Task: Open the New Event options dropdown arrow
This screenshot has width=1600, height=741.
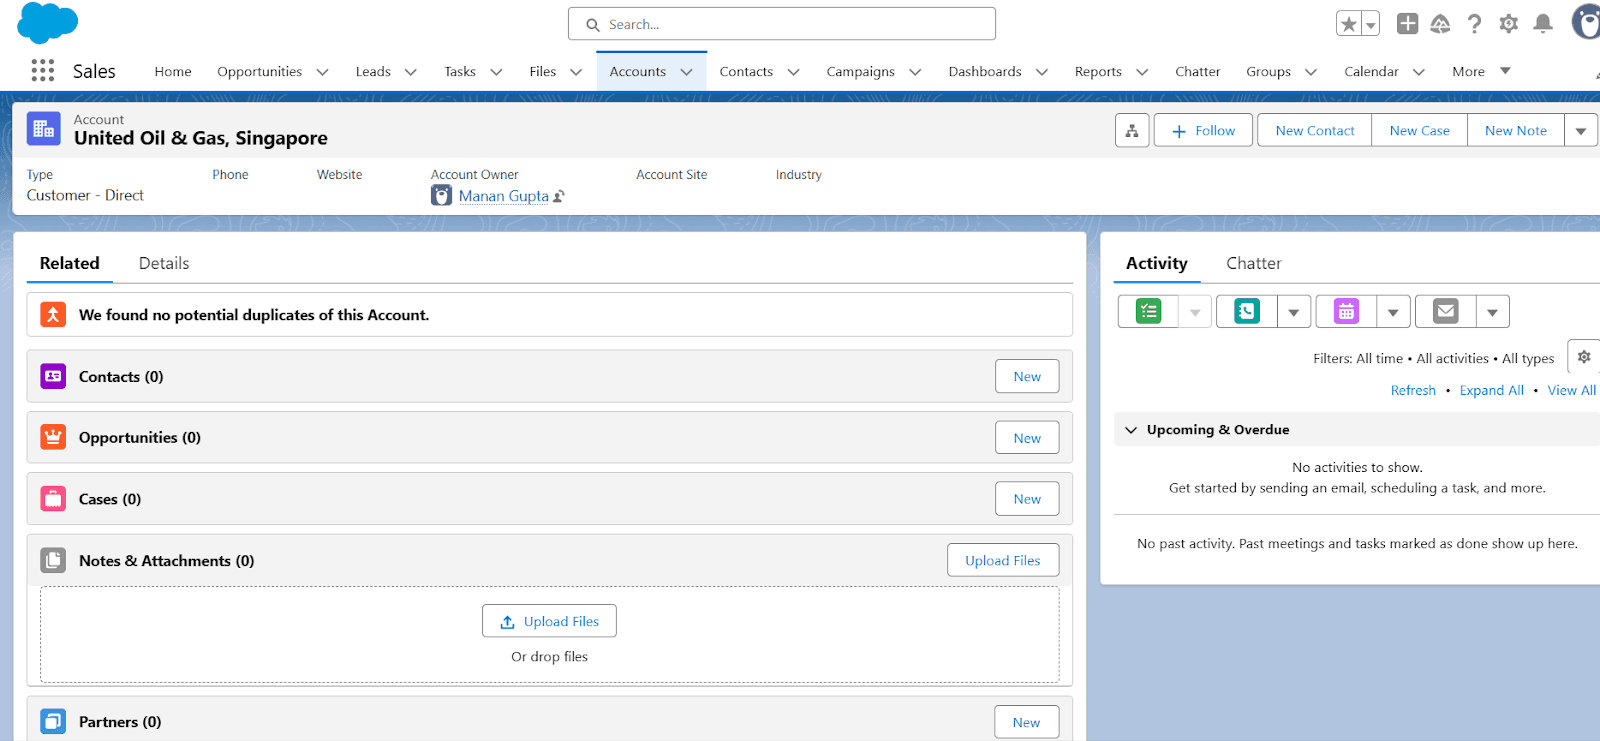Action: click(1393, 312)
